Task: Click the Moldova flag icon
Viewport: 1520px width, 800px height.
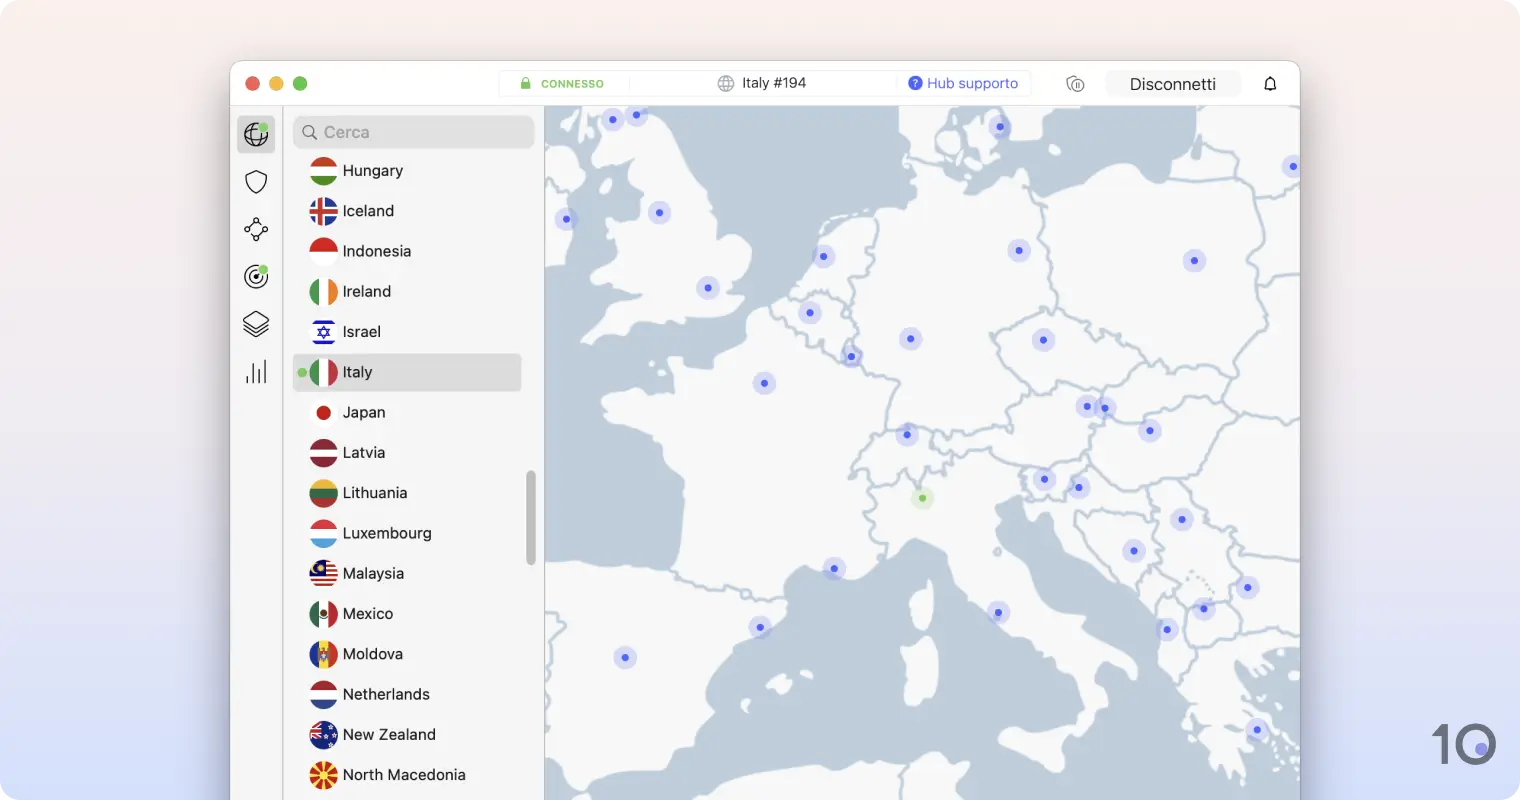Action: 323,654
